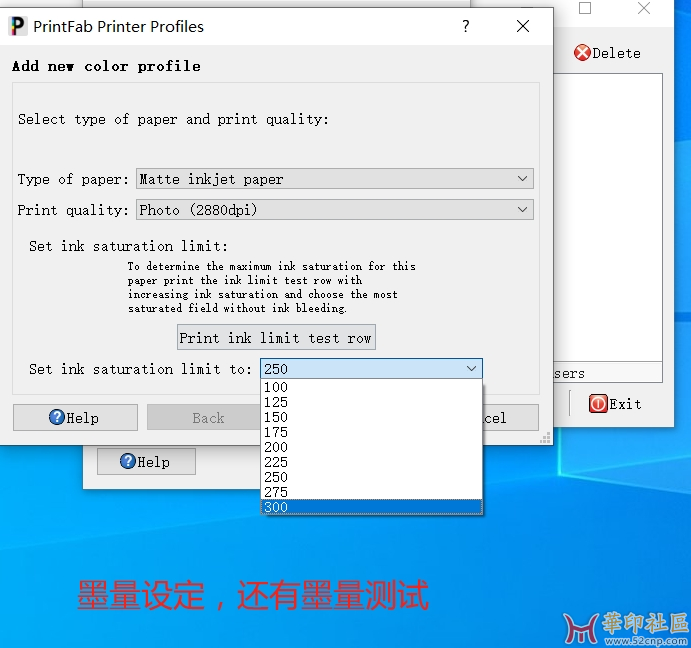Click the PrintFab logo icon in title bar
The image size is (691, 648).
point(18,26)
